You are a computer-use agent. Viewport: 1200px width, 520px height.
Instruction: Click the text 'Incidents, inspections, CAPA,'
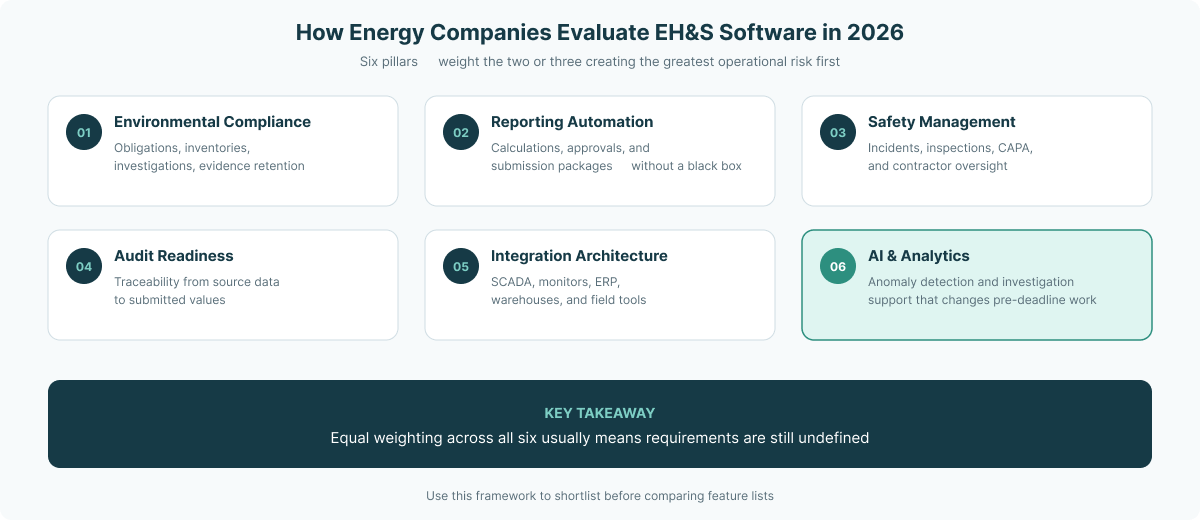950,148
